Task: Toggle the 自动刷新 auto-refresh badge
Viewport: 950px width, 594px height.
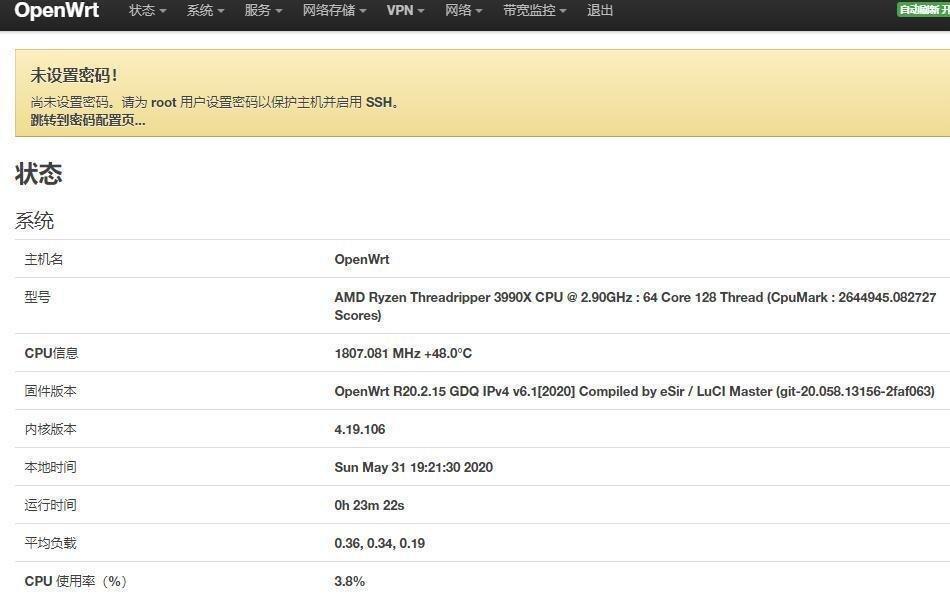Action: pos(923,9)
